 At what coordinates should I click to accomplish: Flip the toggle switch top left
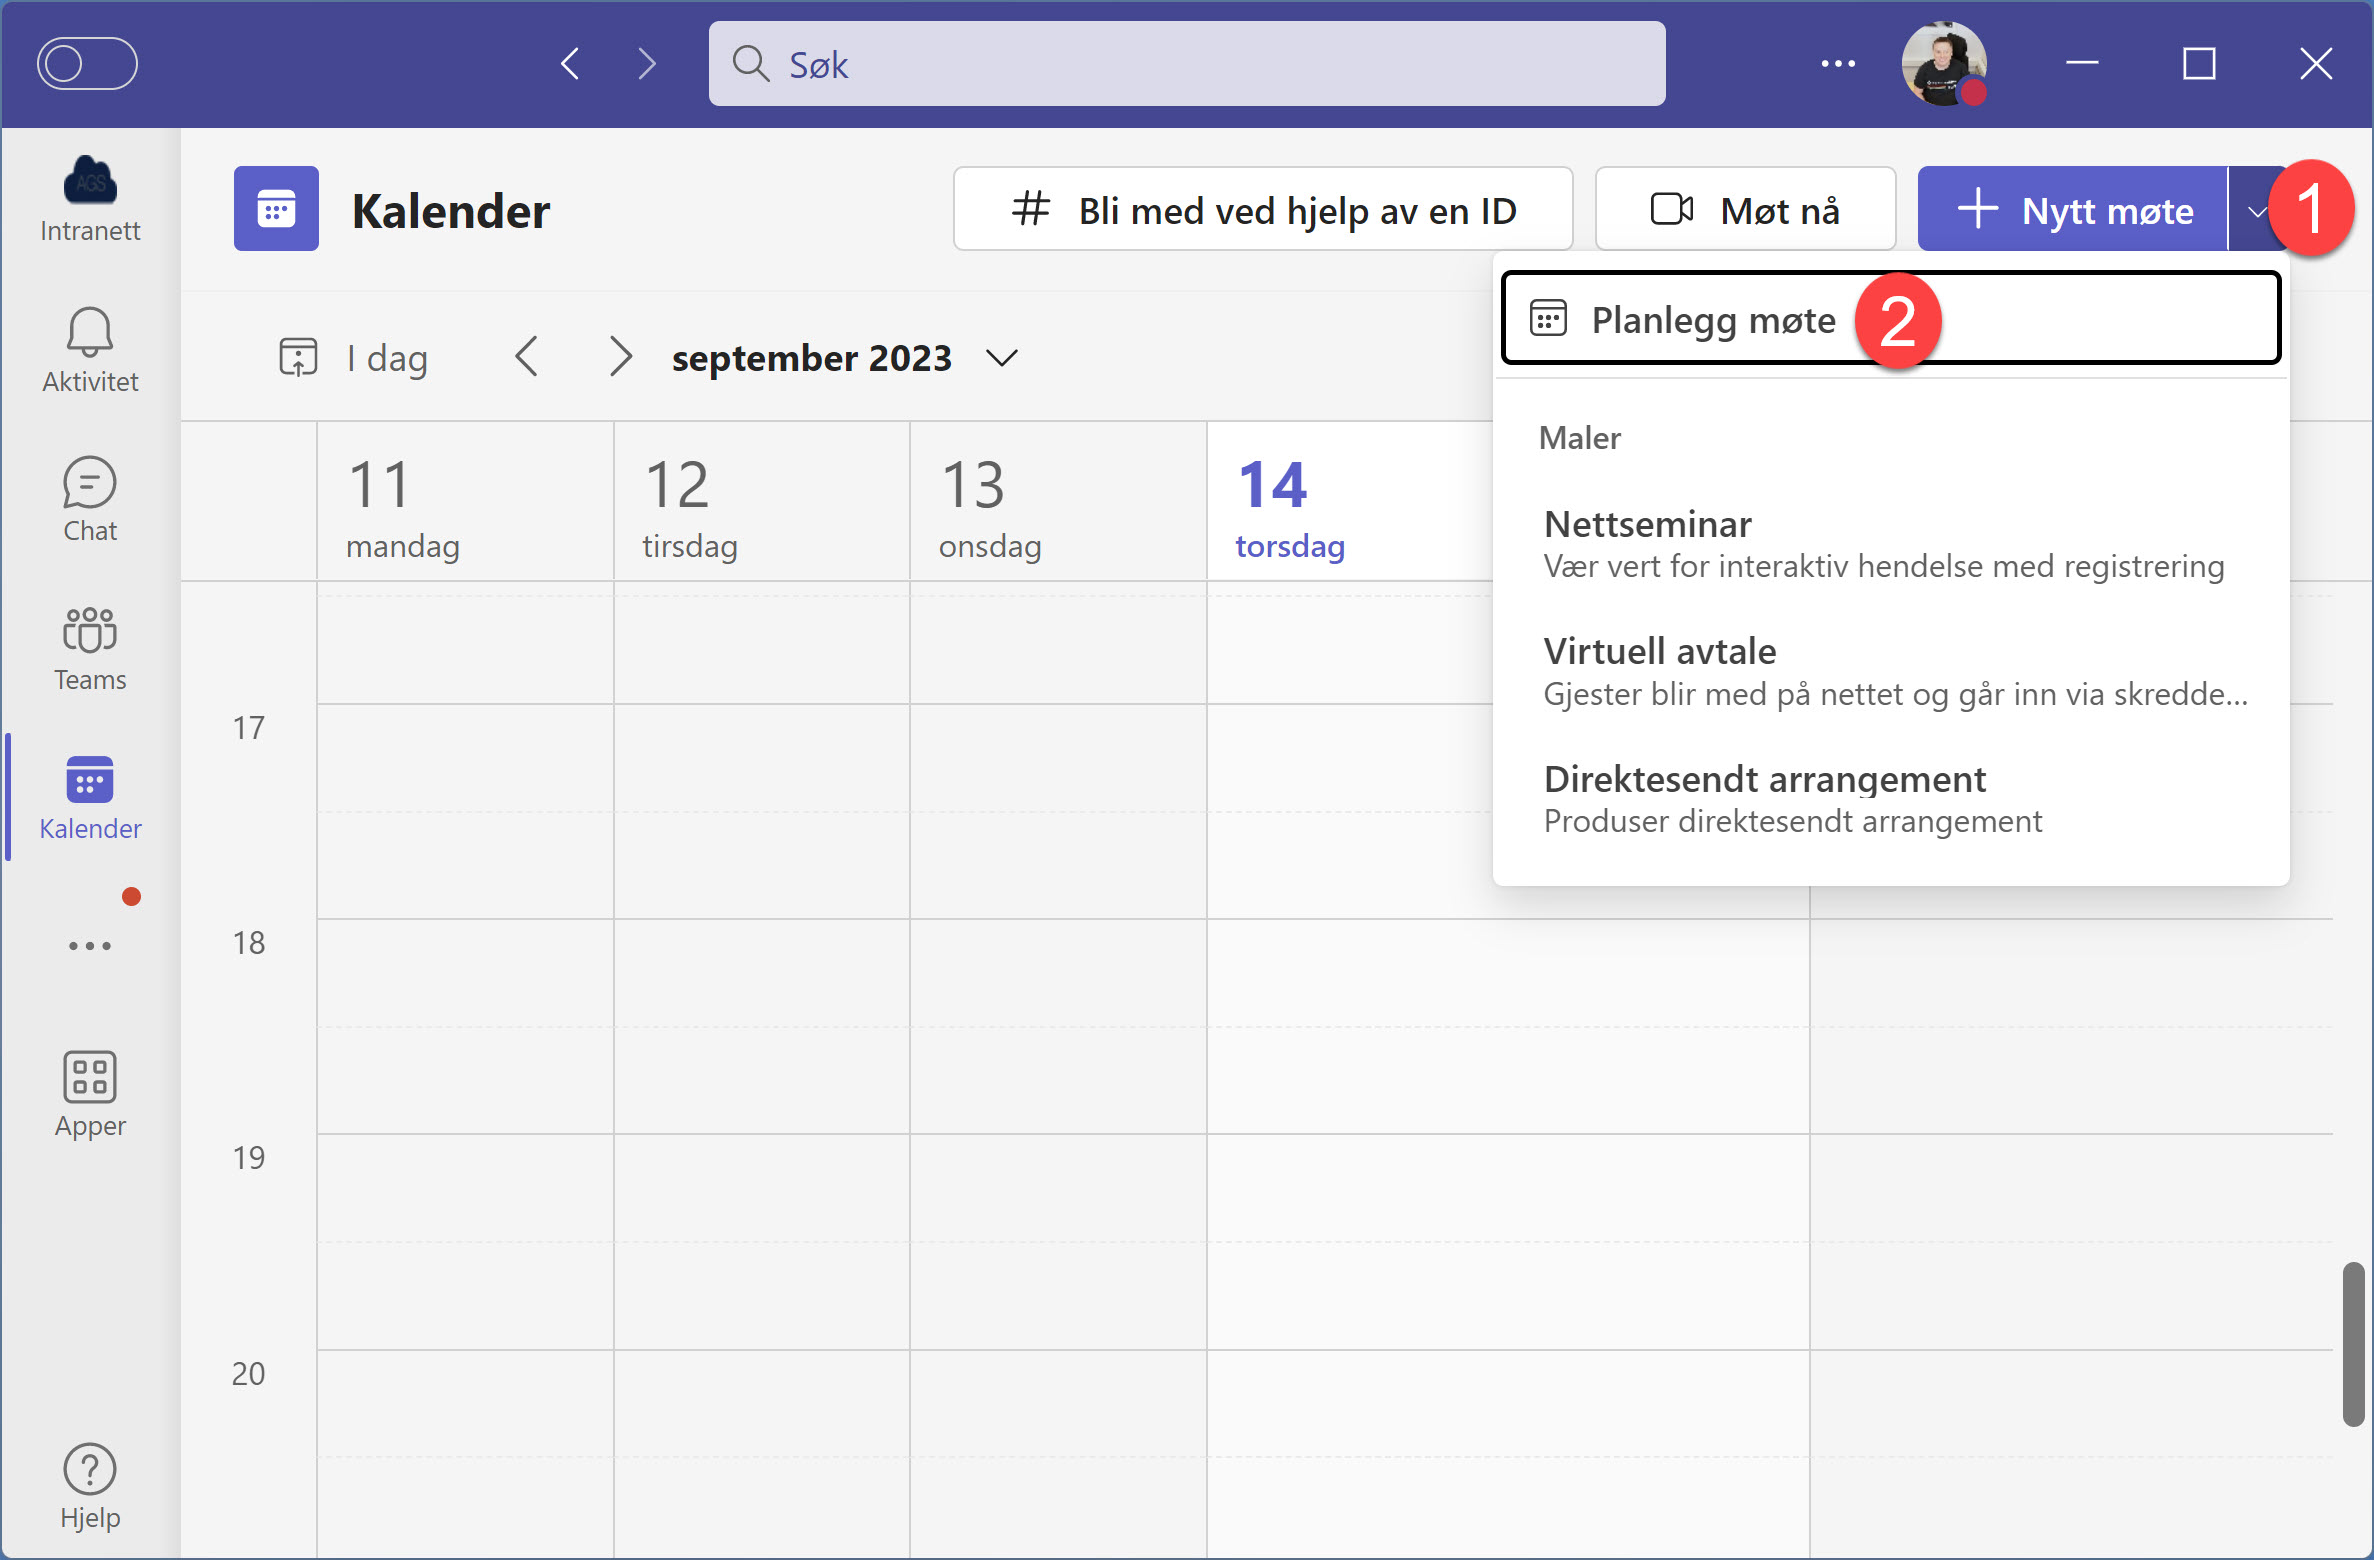pos(88,62)
